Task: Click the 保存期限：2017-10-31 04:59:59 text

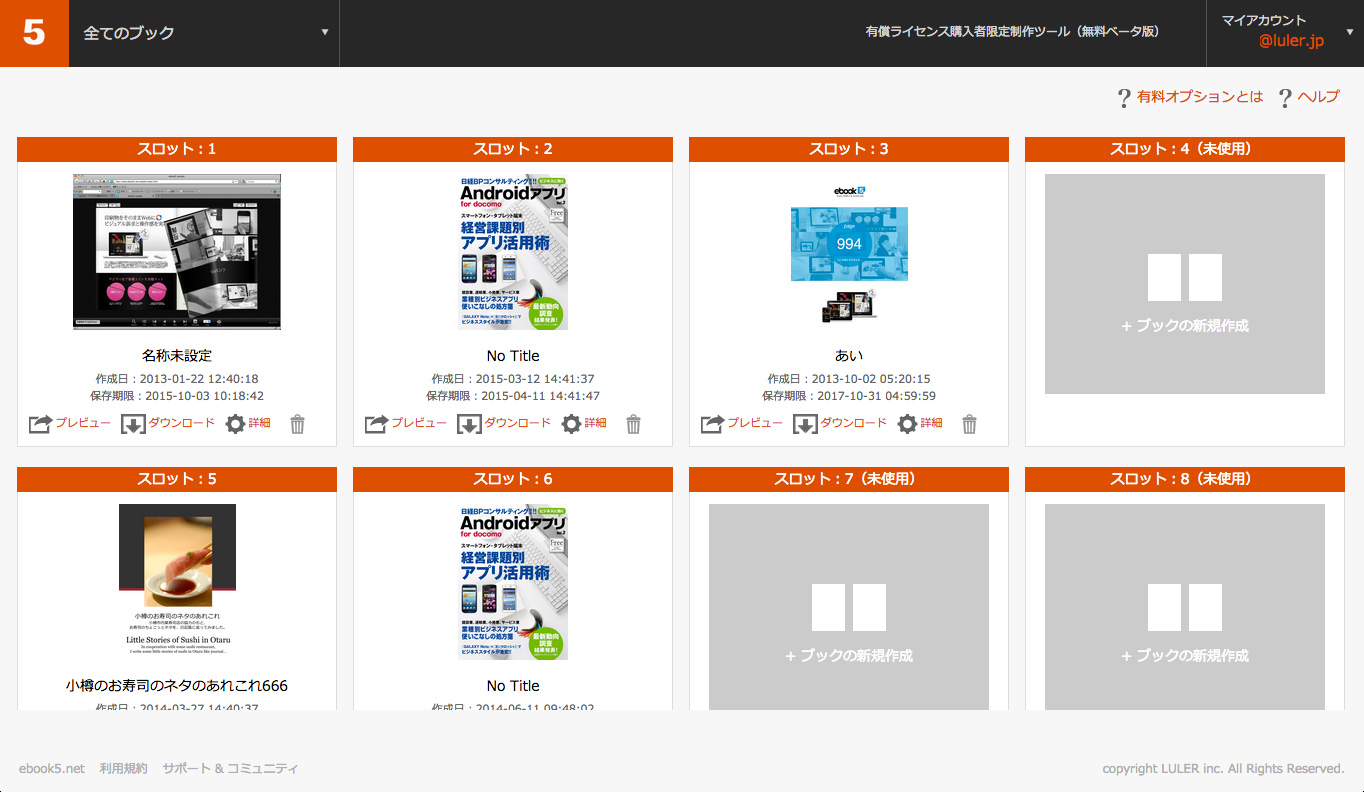Action: click(849, 396)
